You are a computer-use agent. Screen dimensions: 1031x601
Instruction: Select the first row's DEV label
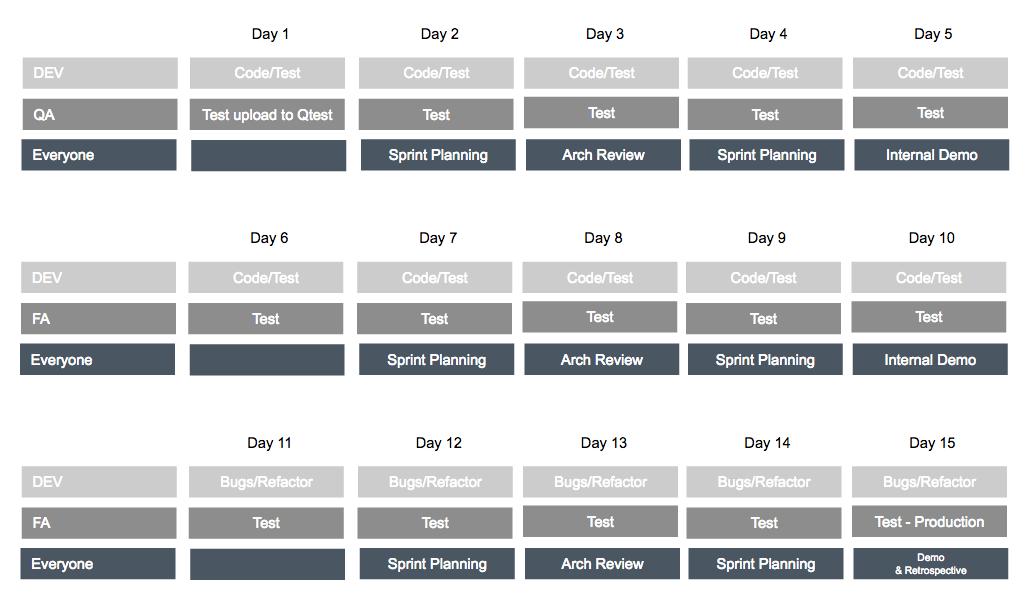tap(100, 73)
